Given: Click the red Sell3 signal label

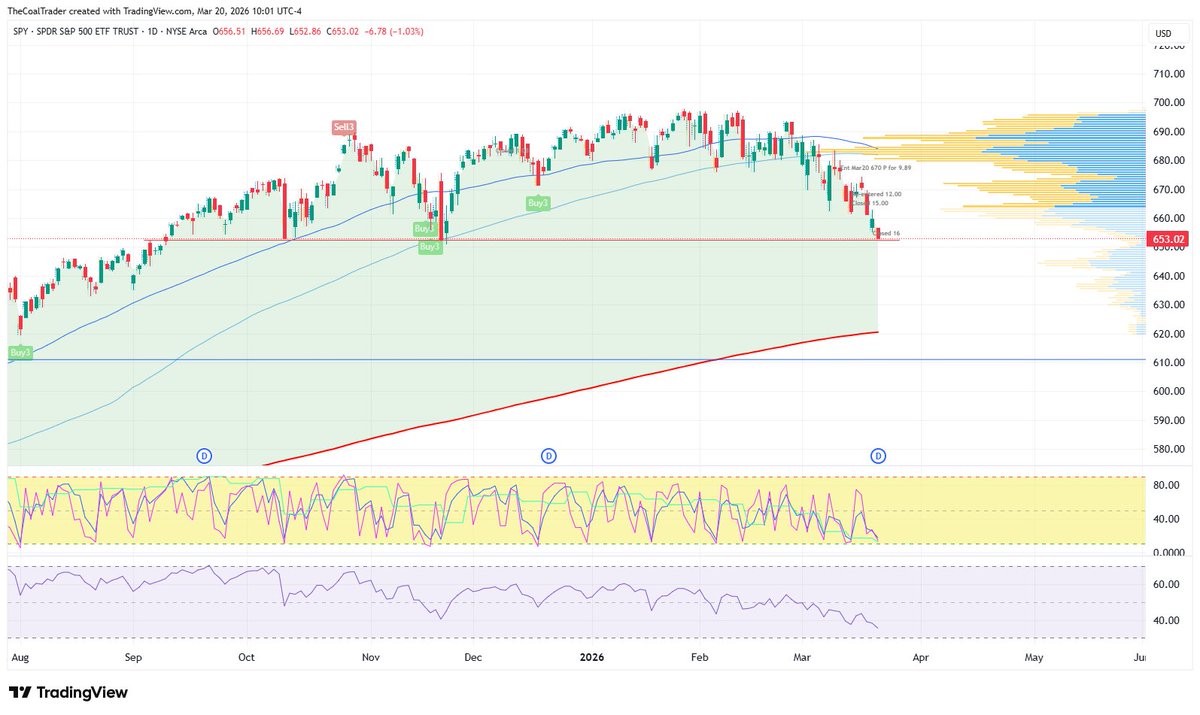Looking at the screenshot, I should click(x=345, y=127).
